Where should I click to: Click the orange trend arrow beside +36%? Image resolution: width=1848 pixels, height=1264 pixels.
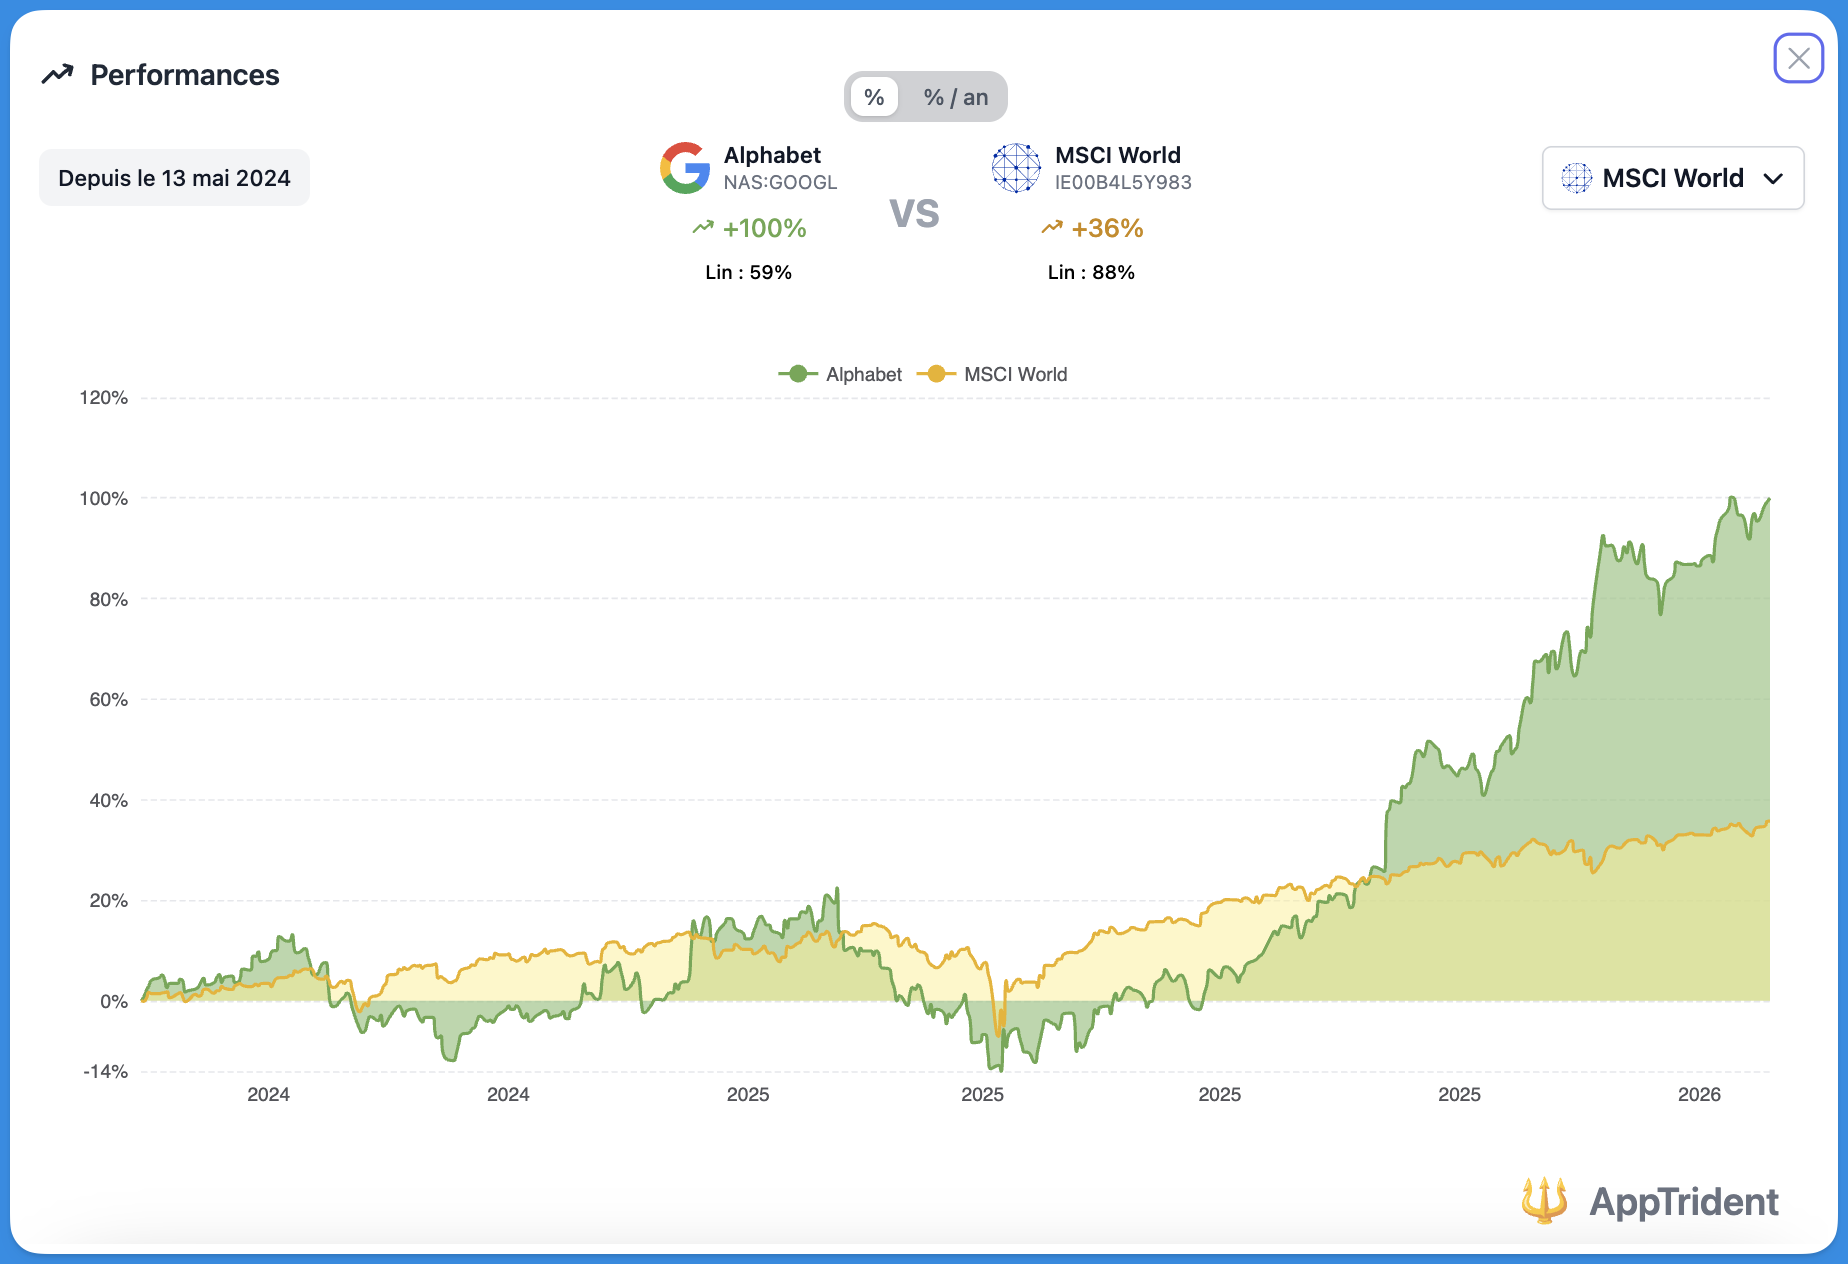[1051, 228]
